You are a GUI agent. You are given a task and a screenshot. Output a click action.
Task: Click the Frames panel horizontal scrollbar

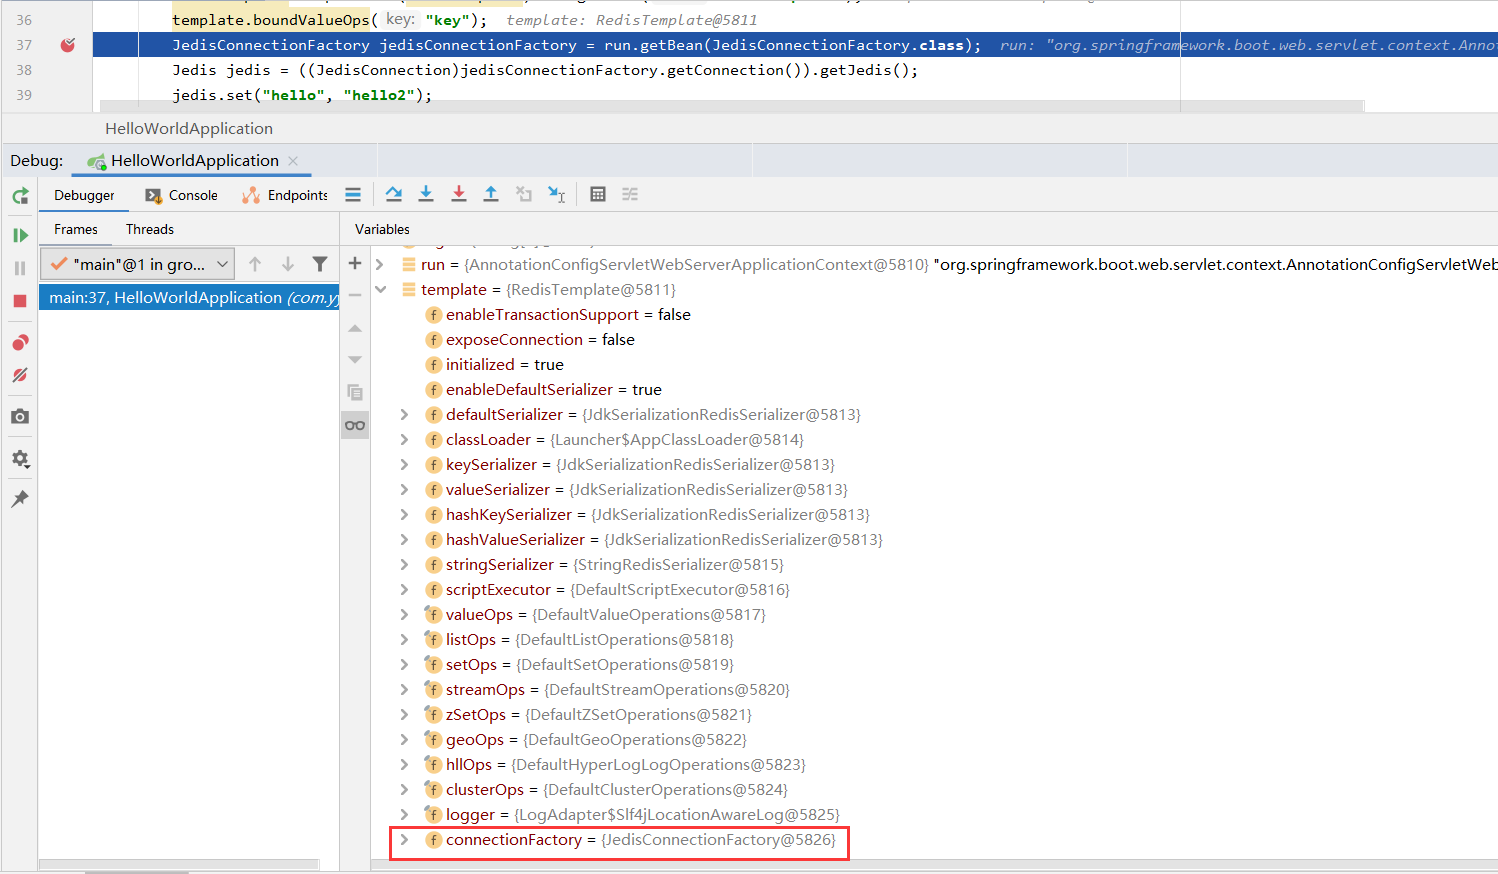point(180,865)
